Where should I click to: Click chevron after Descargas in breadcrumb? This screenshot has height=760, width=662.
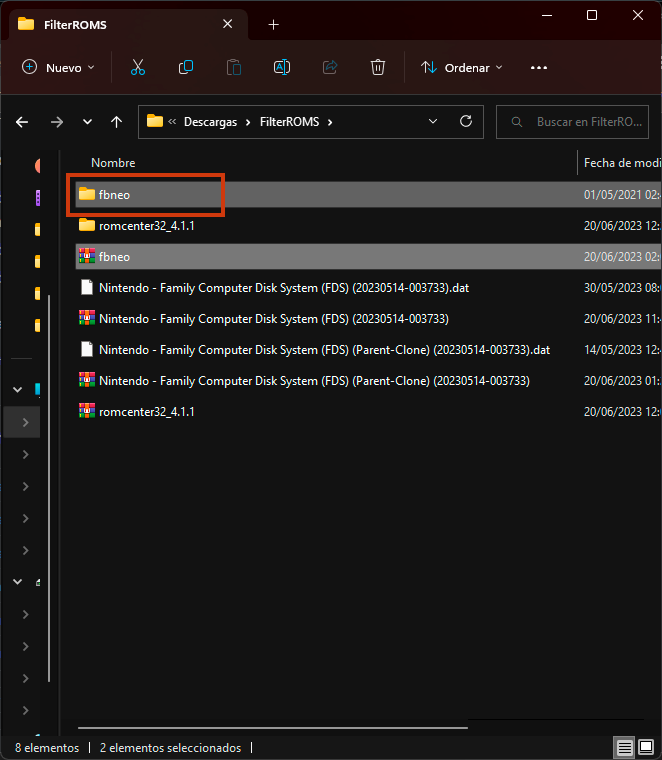[x=248, y=122]
